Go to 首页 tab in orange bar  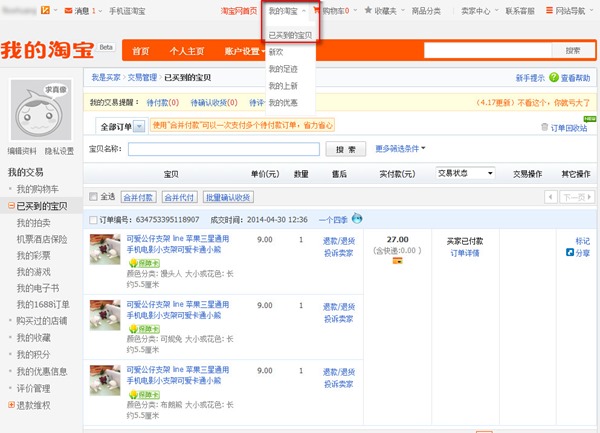141,51
